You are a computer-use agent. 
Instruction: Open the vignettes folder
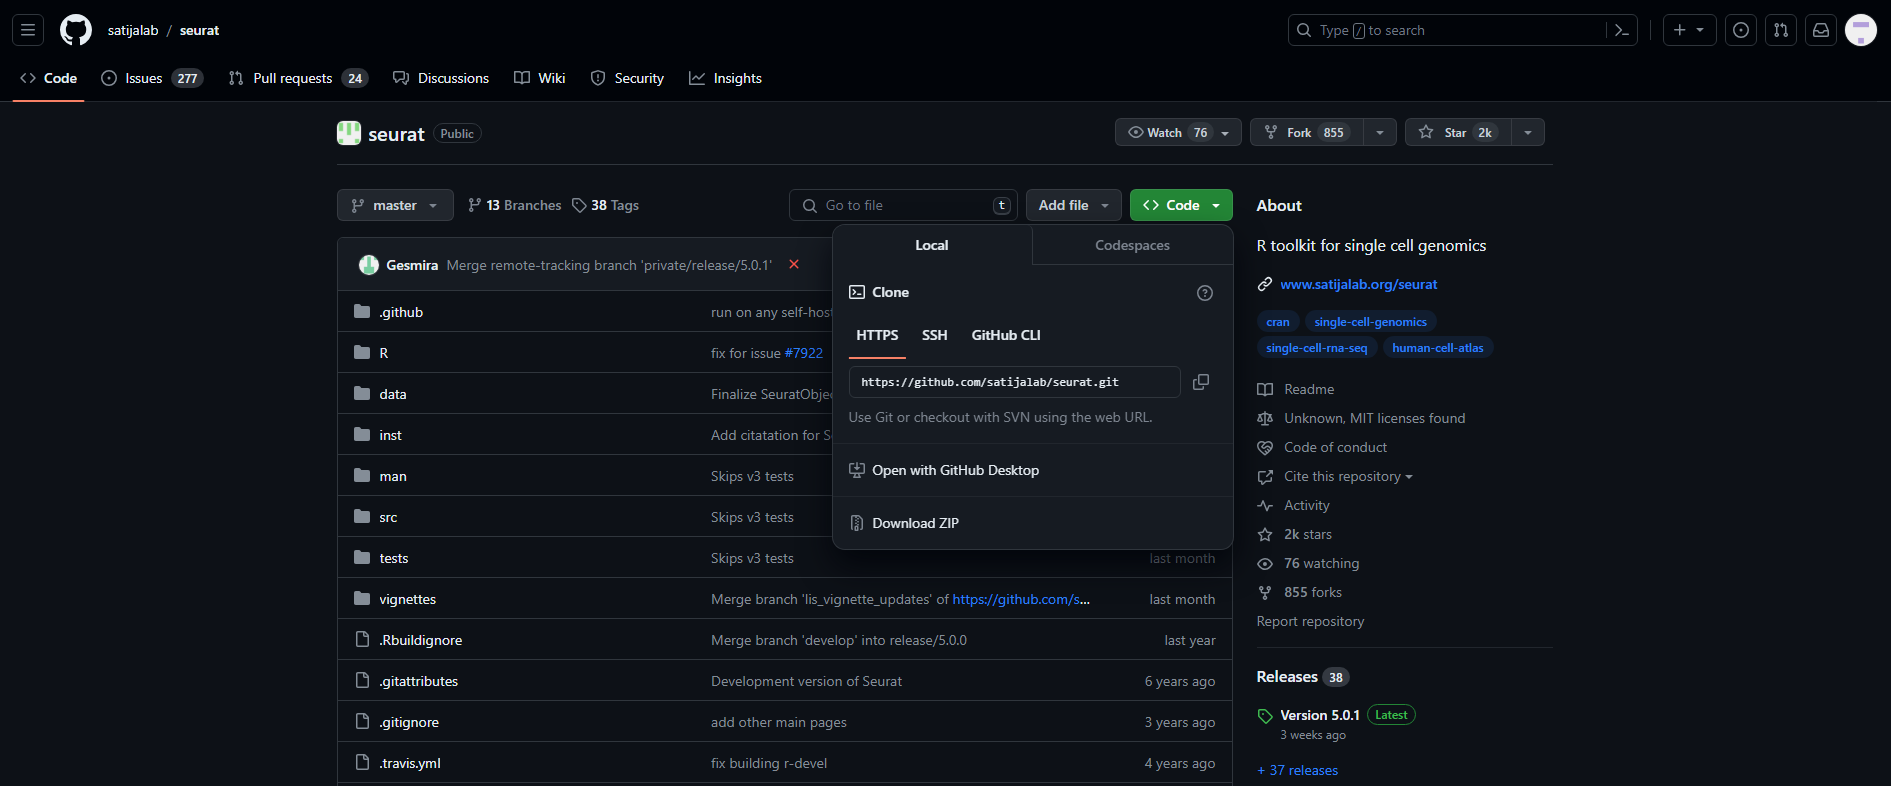click(407, 599)
